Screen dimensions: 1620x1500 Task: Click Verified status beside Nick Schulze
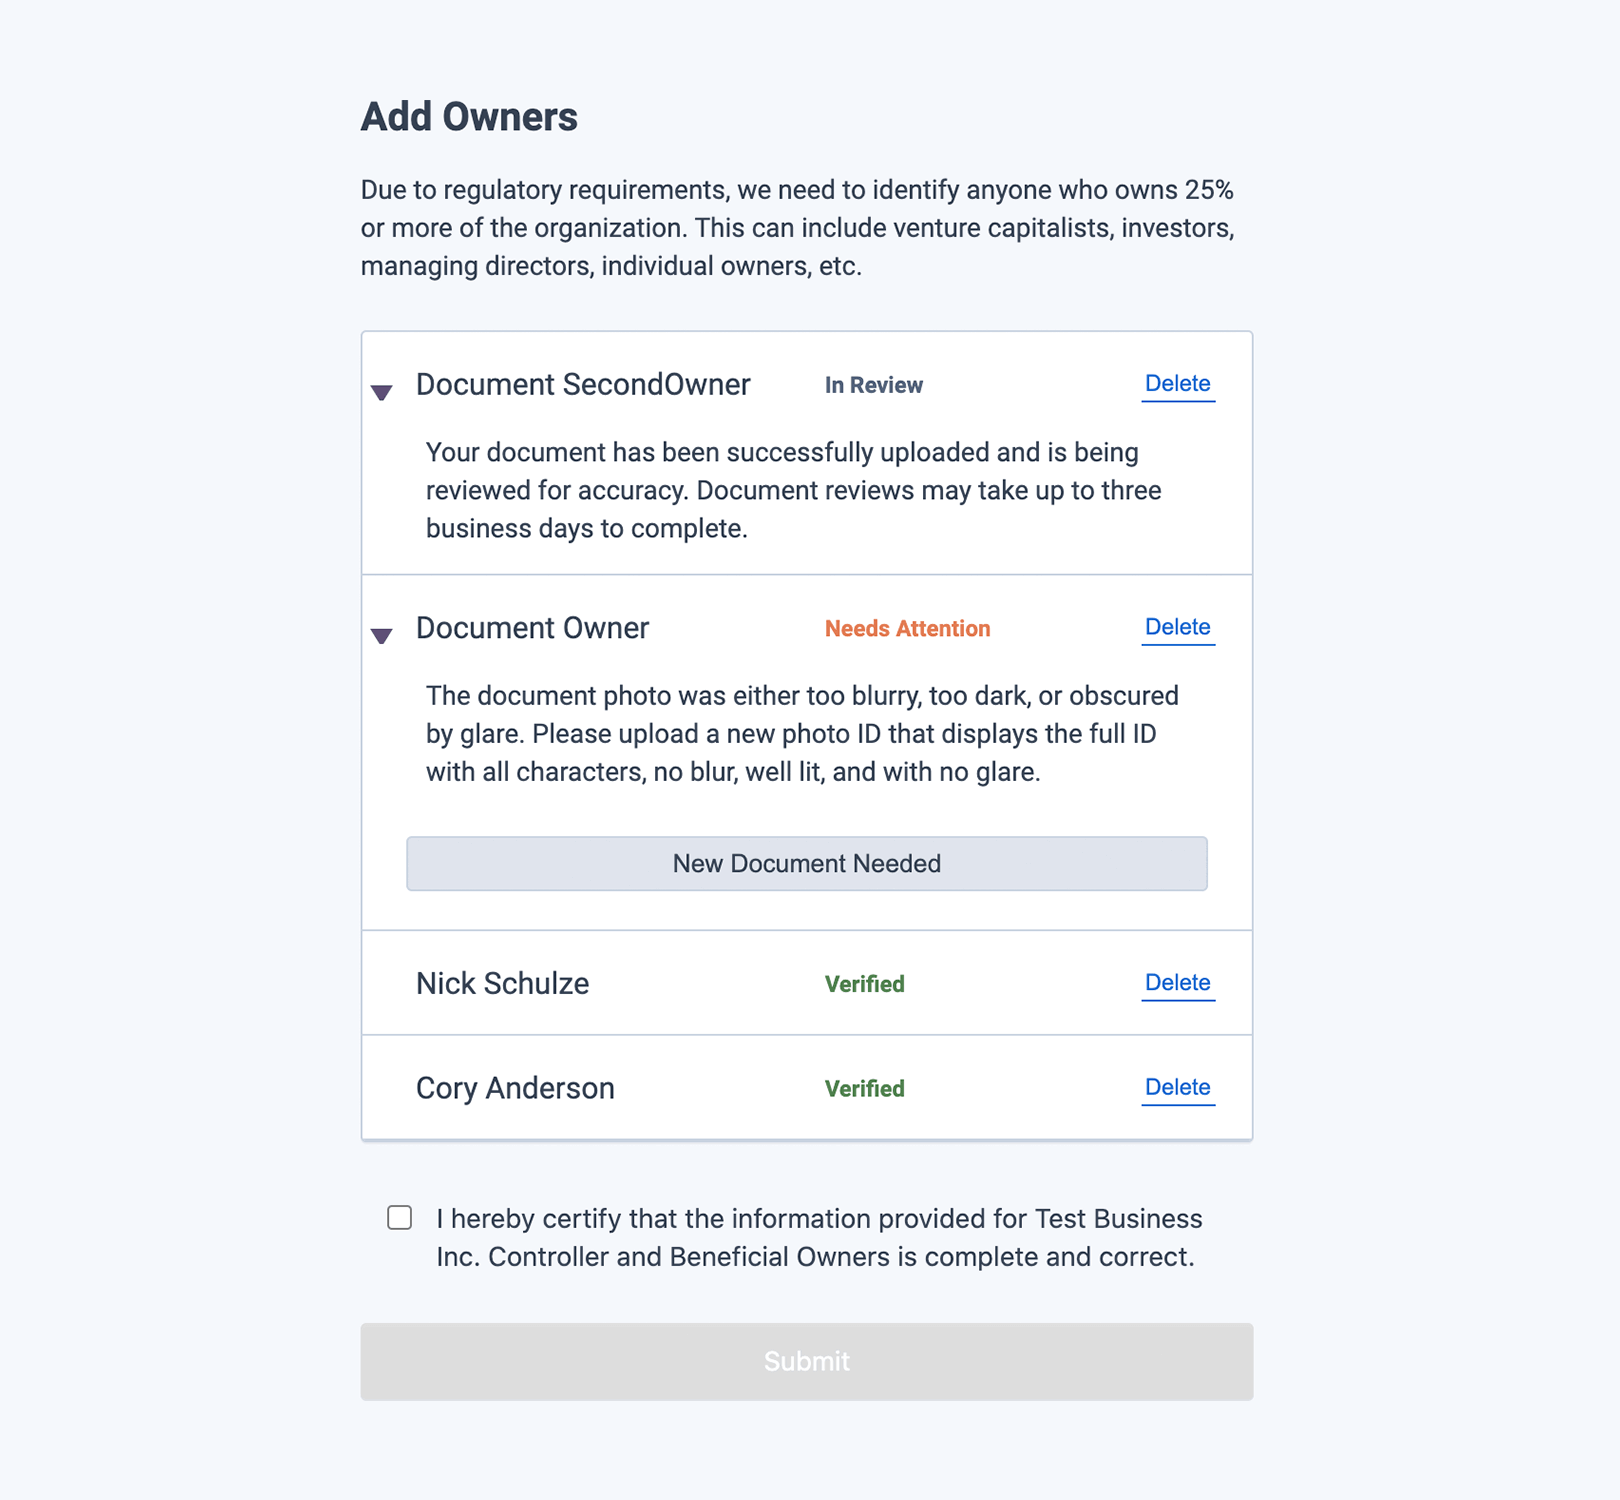click(865, 985)
